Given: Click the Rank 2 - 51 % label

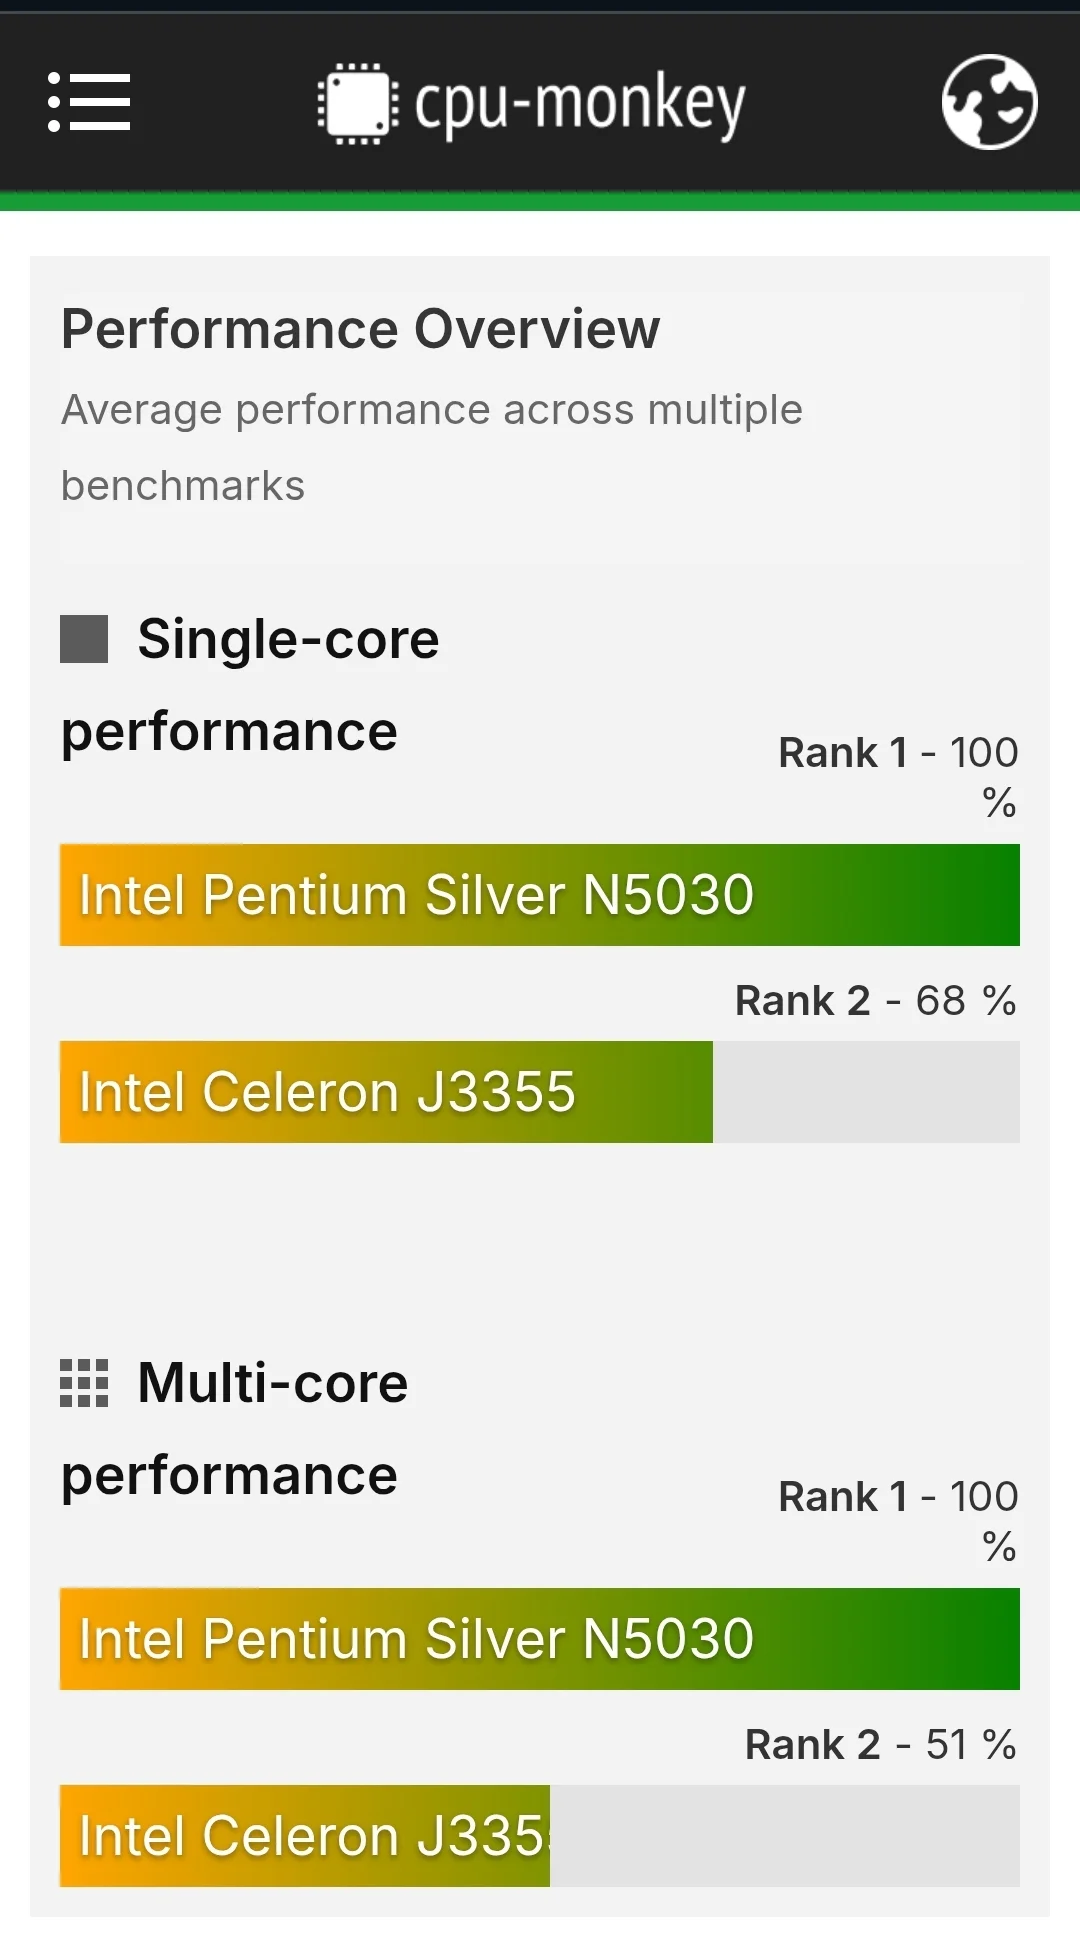Looking at the screenshot, I should pos(880,1744).
